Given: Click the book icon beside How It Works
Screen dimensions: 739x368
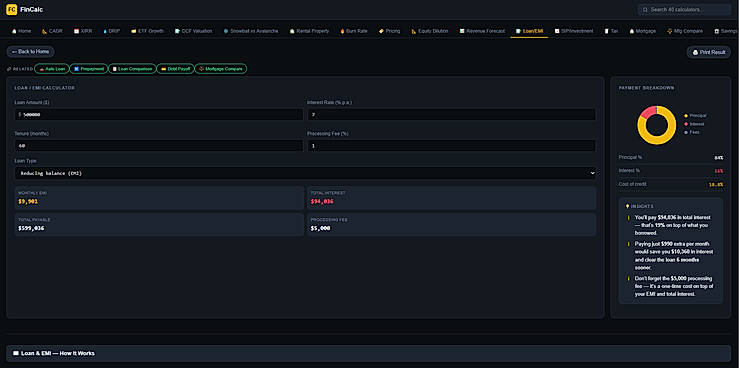Looking at the screenshot, I should (x=16, y=353).
